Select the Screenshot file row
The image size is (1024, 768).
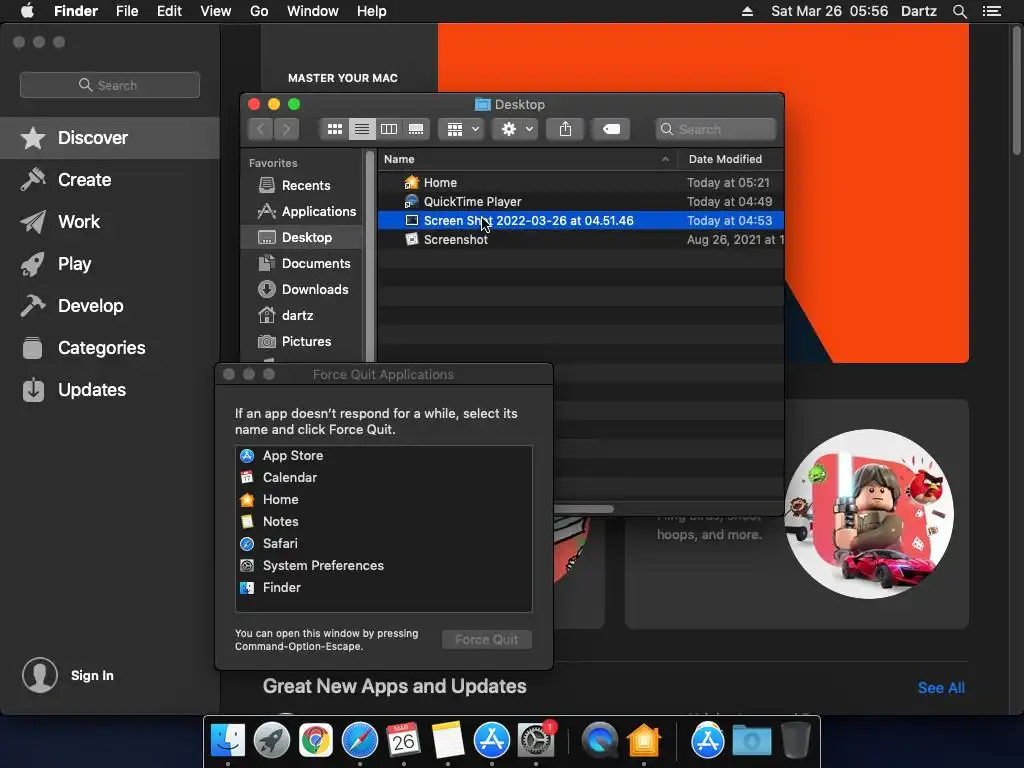coord(581,240)
